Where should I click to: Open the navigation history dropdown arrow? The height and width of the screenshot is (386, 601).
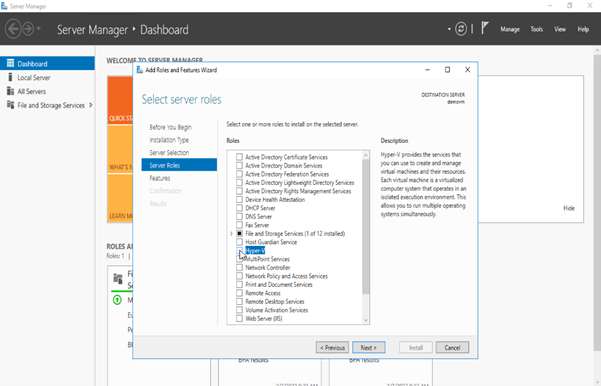tap(39, 29)
